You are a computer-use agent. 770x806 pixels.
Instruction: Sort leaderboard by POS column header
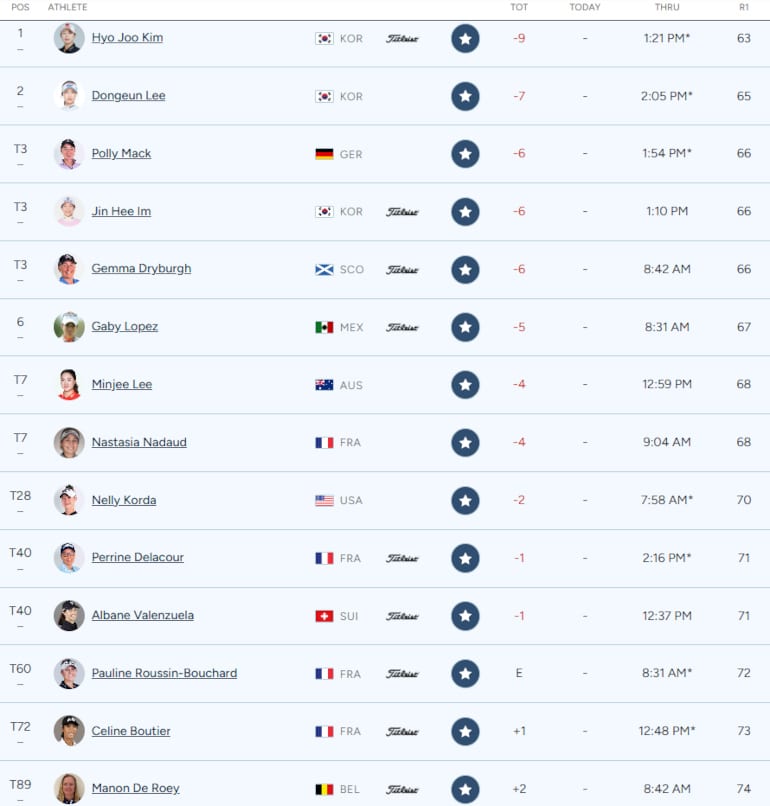(20, 7)
